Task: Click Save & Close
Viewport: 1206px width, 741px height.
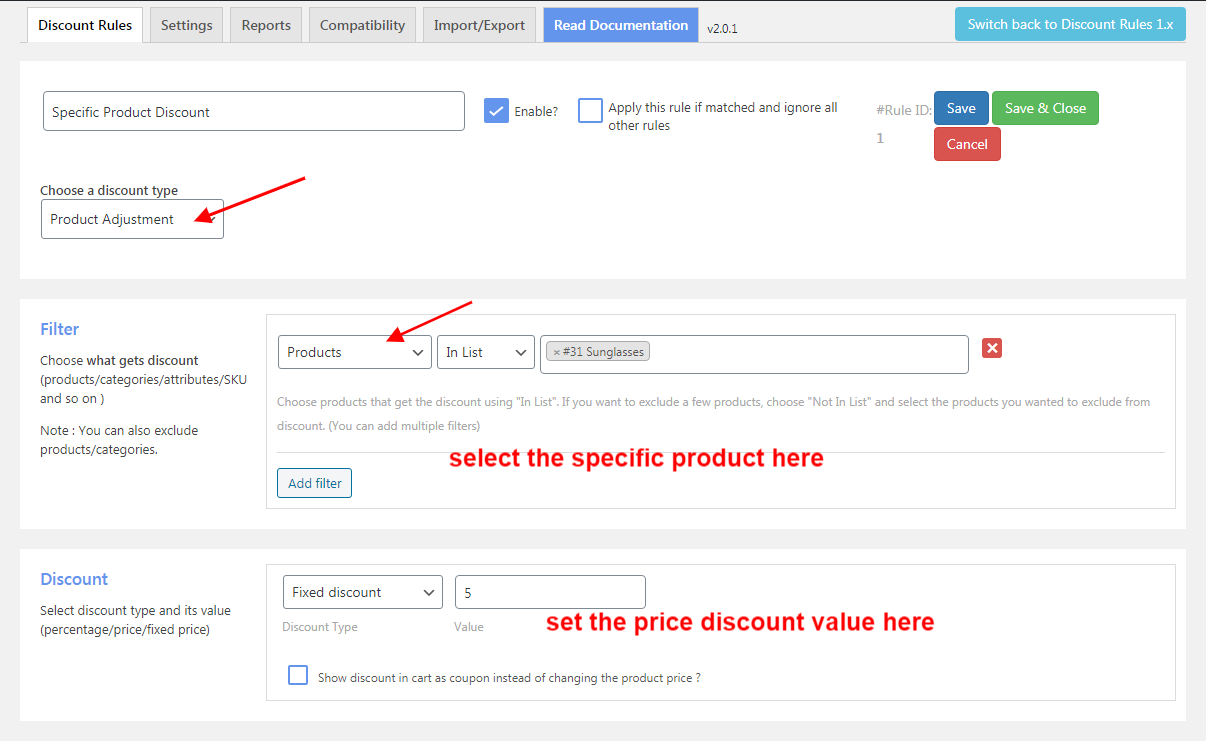Action: [x=1045, y=108]
